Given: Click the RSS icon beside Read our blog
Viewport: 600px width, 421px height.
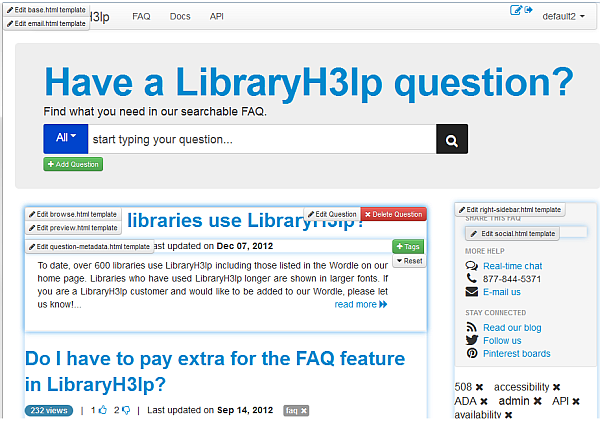Looking at the screenshot, I should [x=471, y=327].
